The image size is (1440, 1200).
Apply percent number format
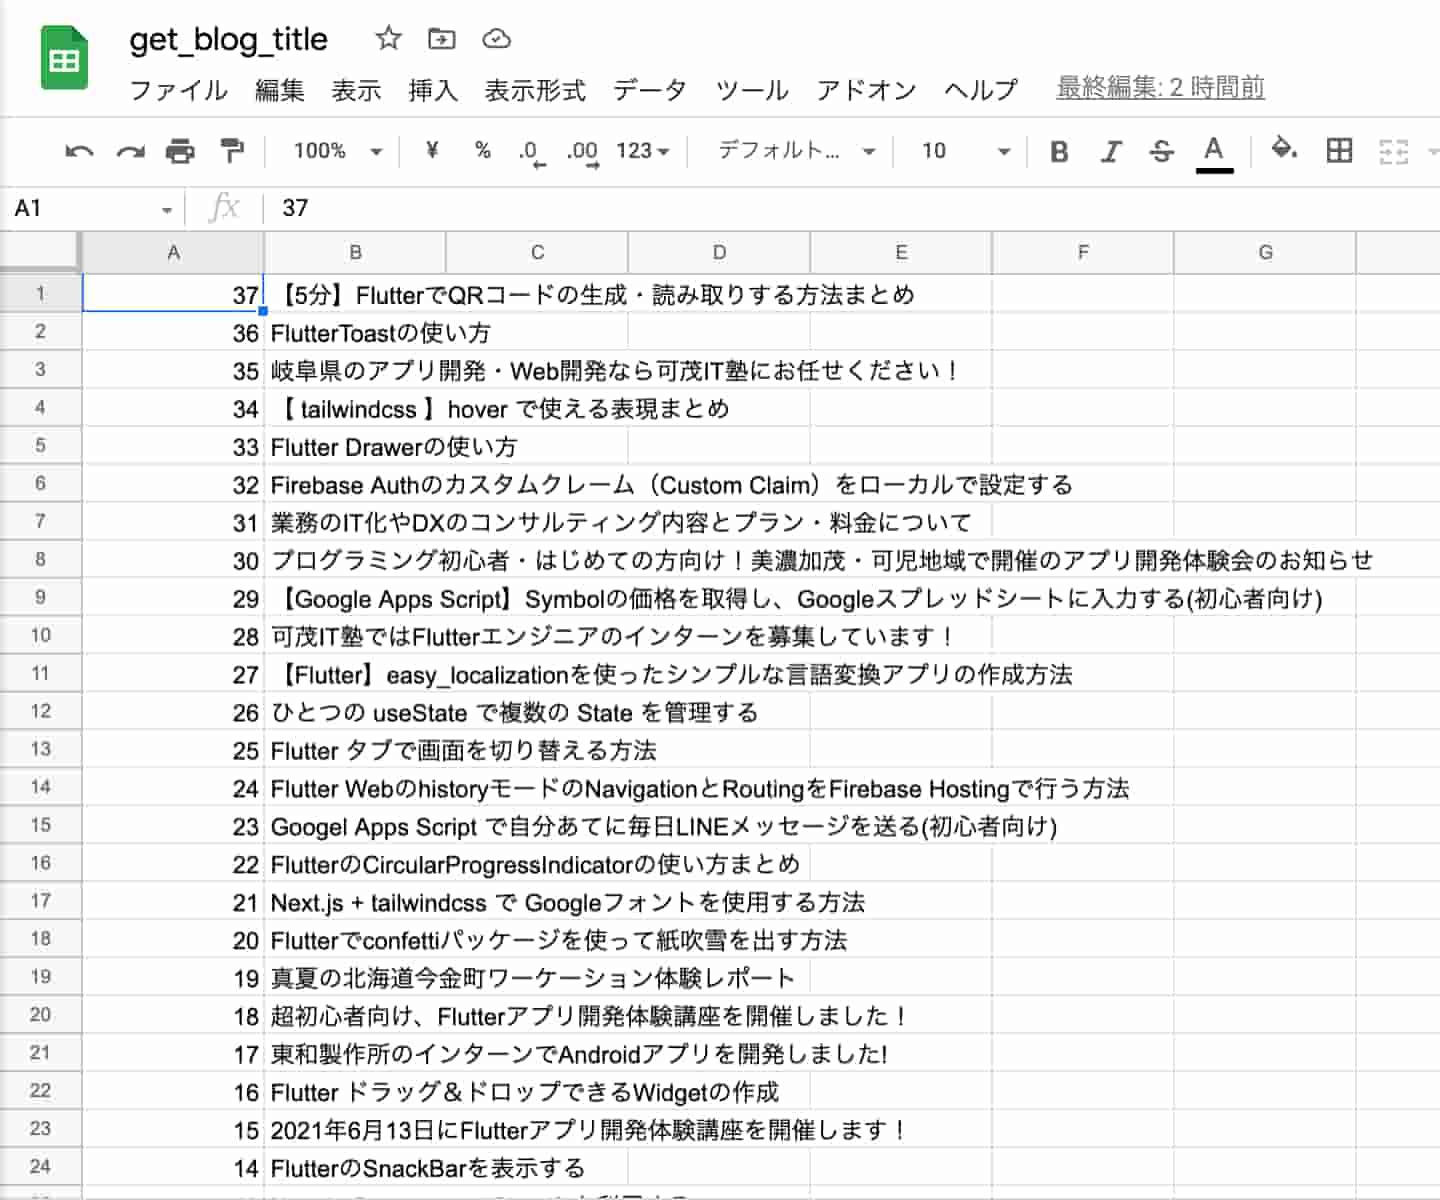click(x=483, y=150)
